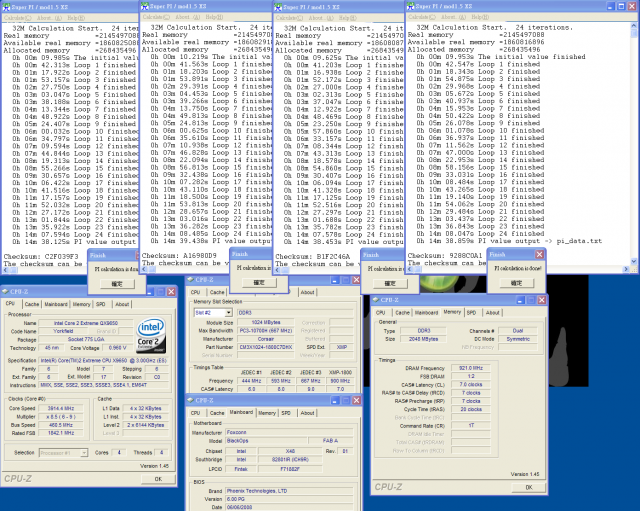Close the CPU-Z Processor window
The height and width of the screenshot is (511, 640).
click(x=171, y=291)
